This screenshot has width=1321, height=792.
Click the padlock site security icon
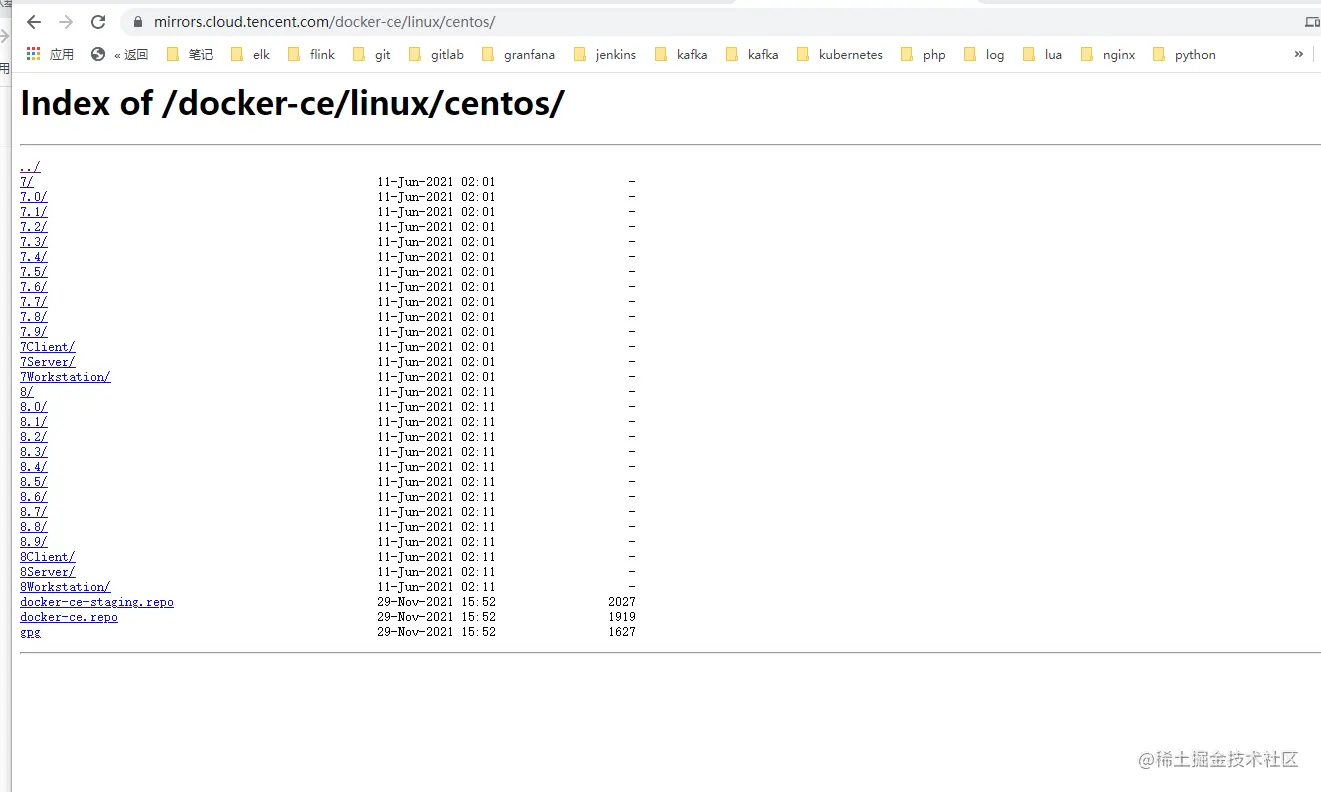[x=138, y=22]
